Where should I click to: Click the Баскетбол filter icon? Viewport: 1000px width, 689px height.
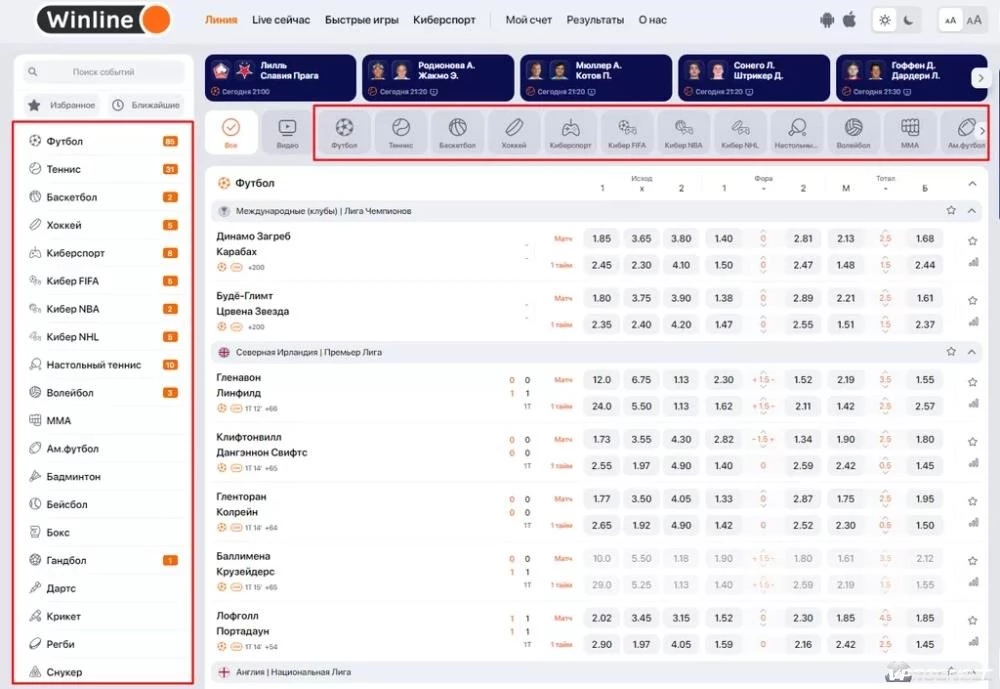tap(457, 132)
